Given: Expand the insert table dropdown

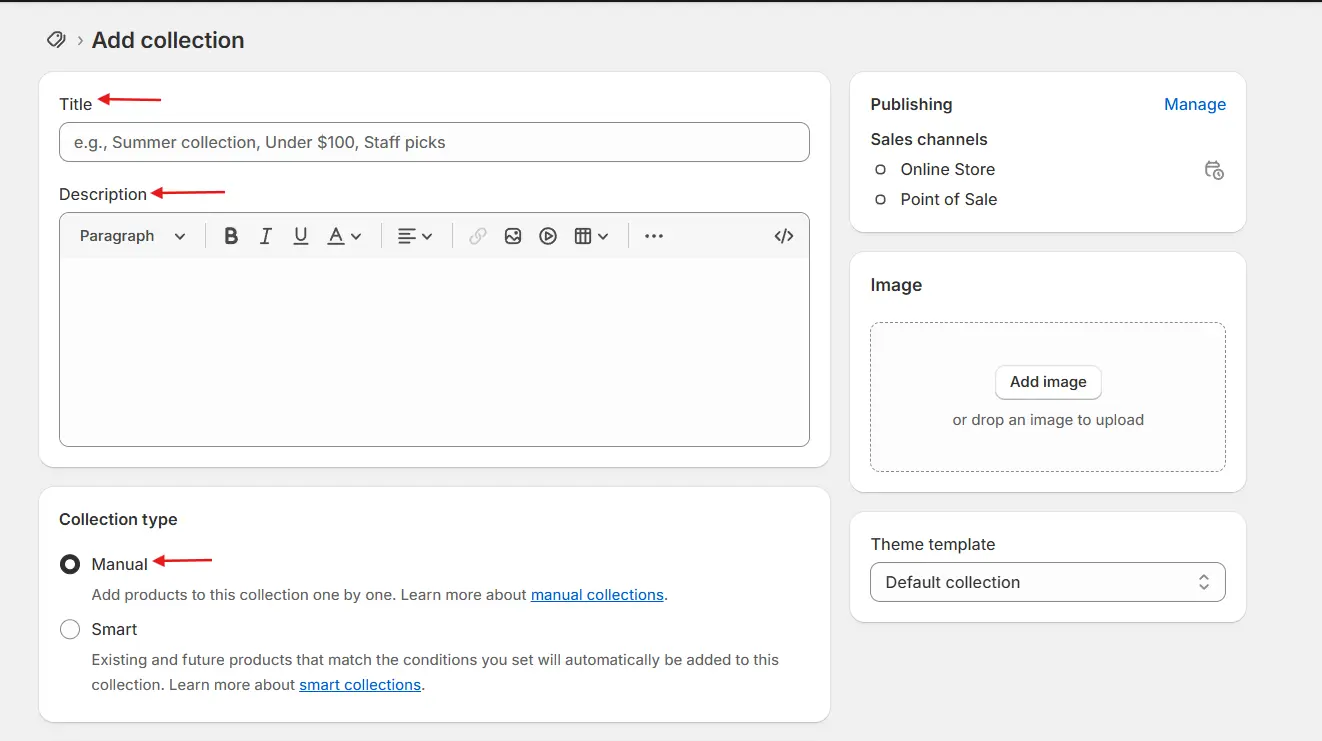Looking at the screenshot, I should tap(592, 236).
